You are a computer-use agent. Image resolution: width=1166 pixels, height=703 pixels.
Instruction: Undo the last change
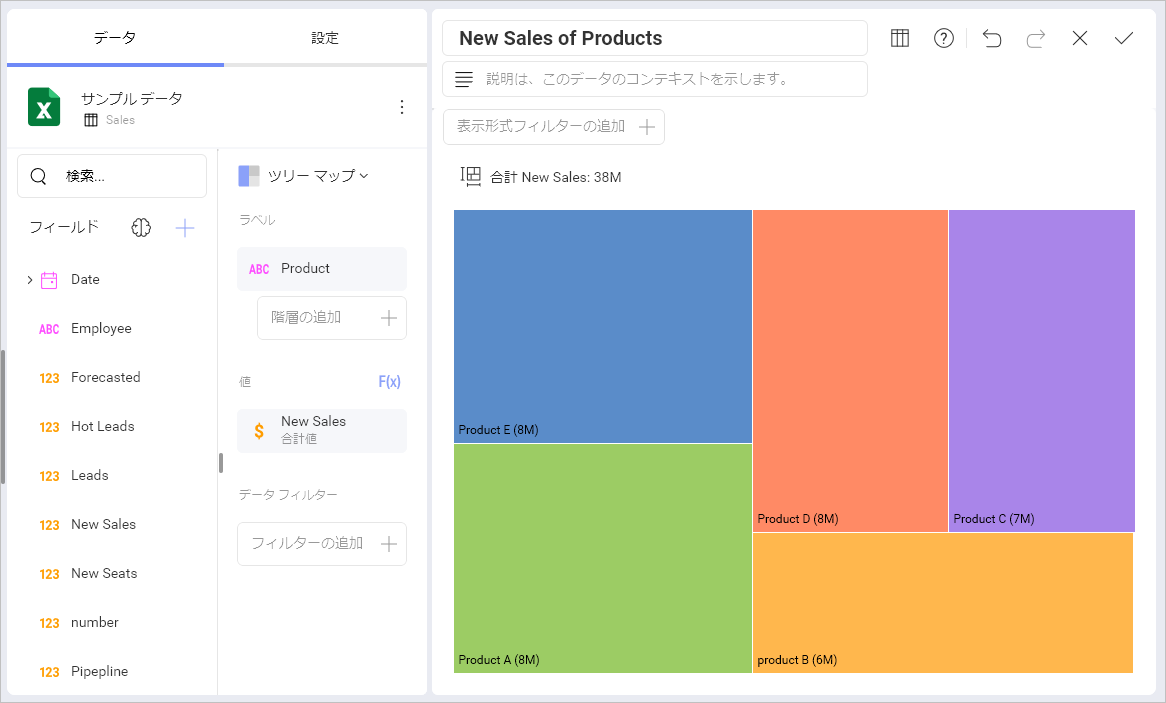[991, 38]
